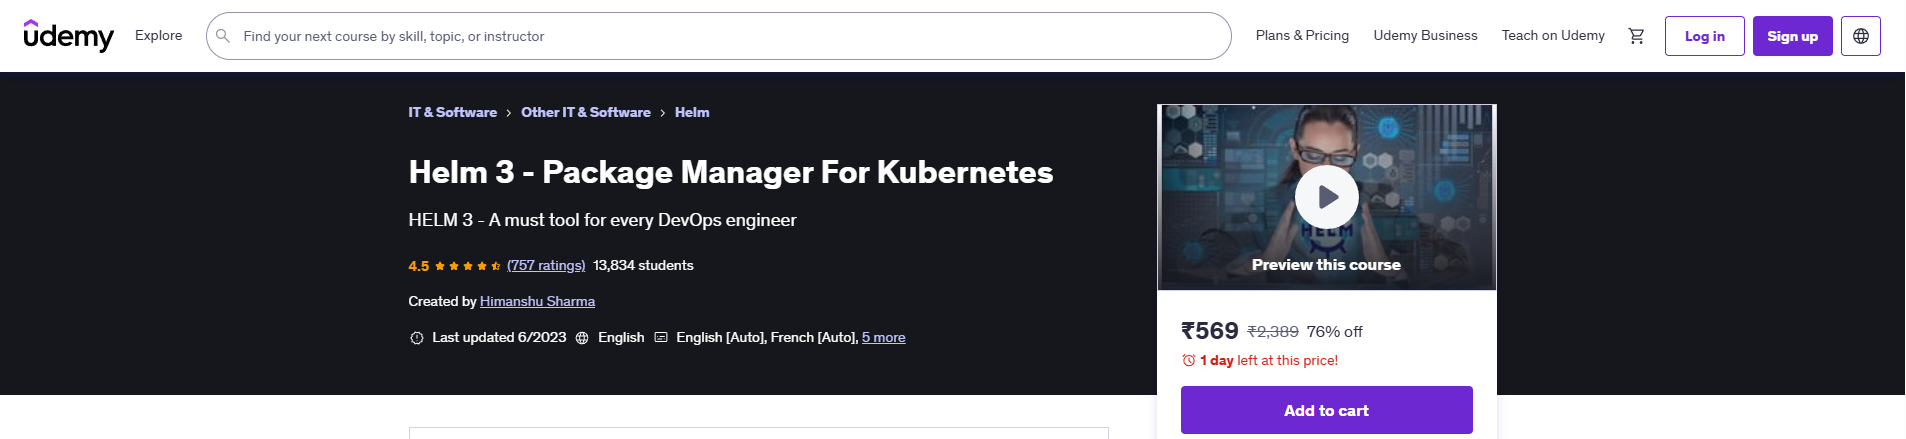Viewport: 1906px width, 439px height.
Task: Go to IT & Software breadcrumb
Action: [453, 112]
